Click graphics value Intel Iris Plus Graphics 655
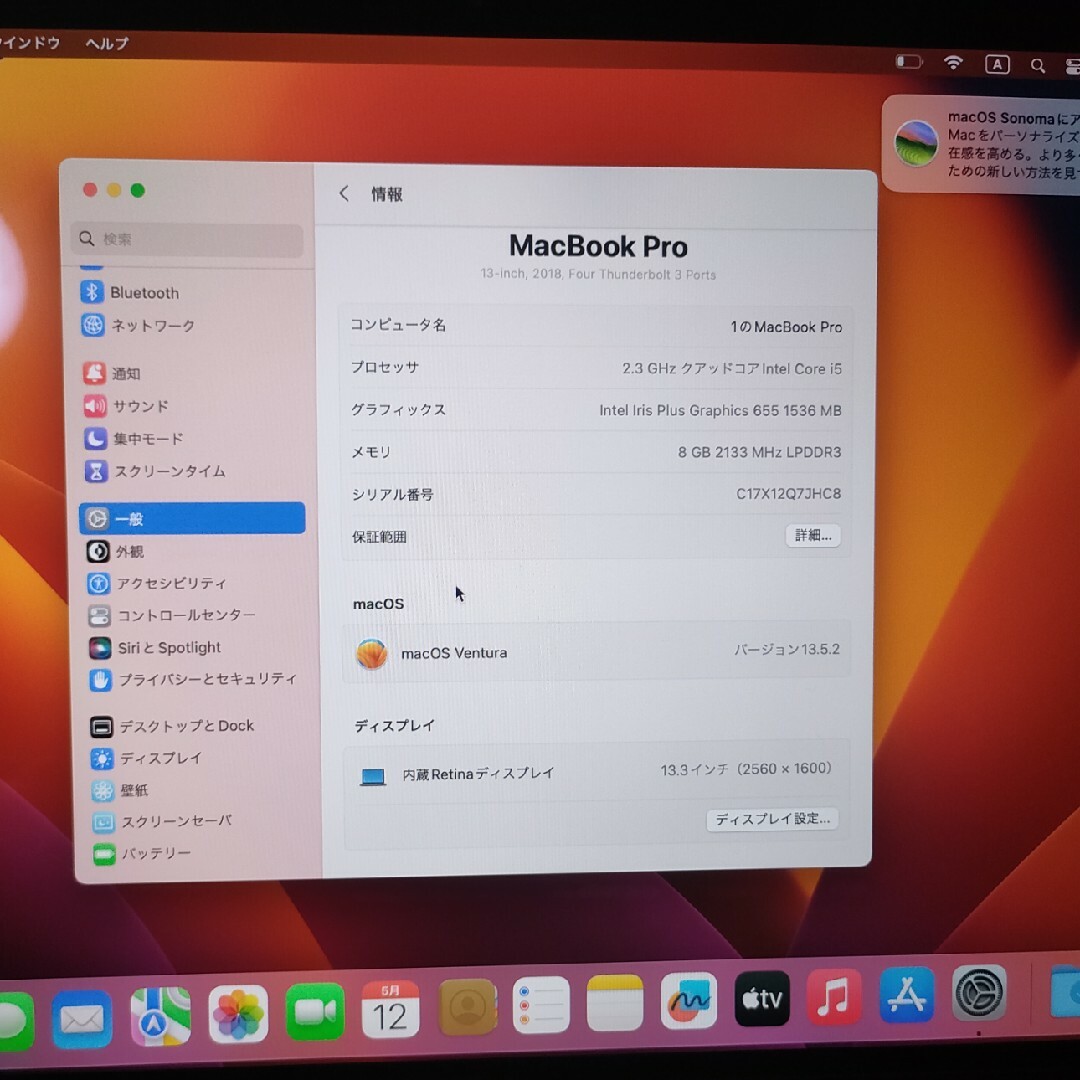 (720, 410)
